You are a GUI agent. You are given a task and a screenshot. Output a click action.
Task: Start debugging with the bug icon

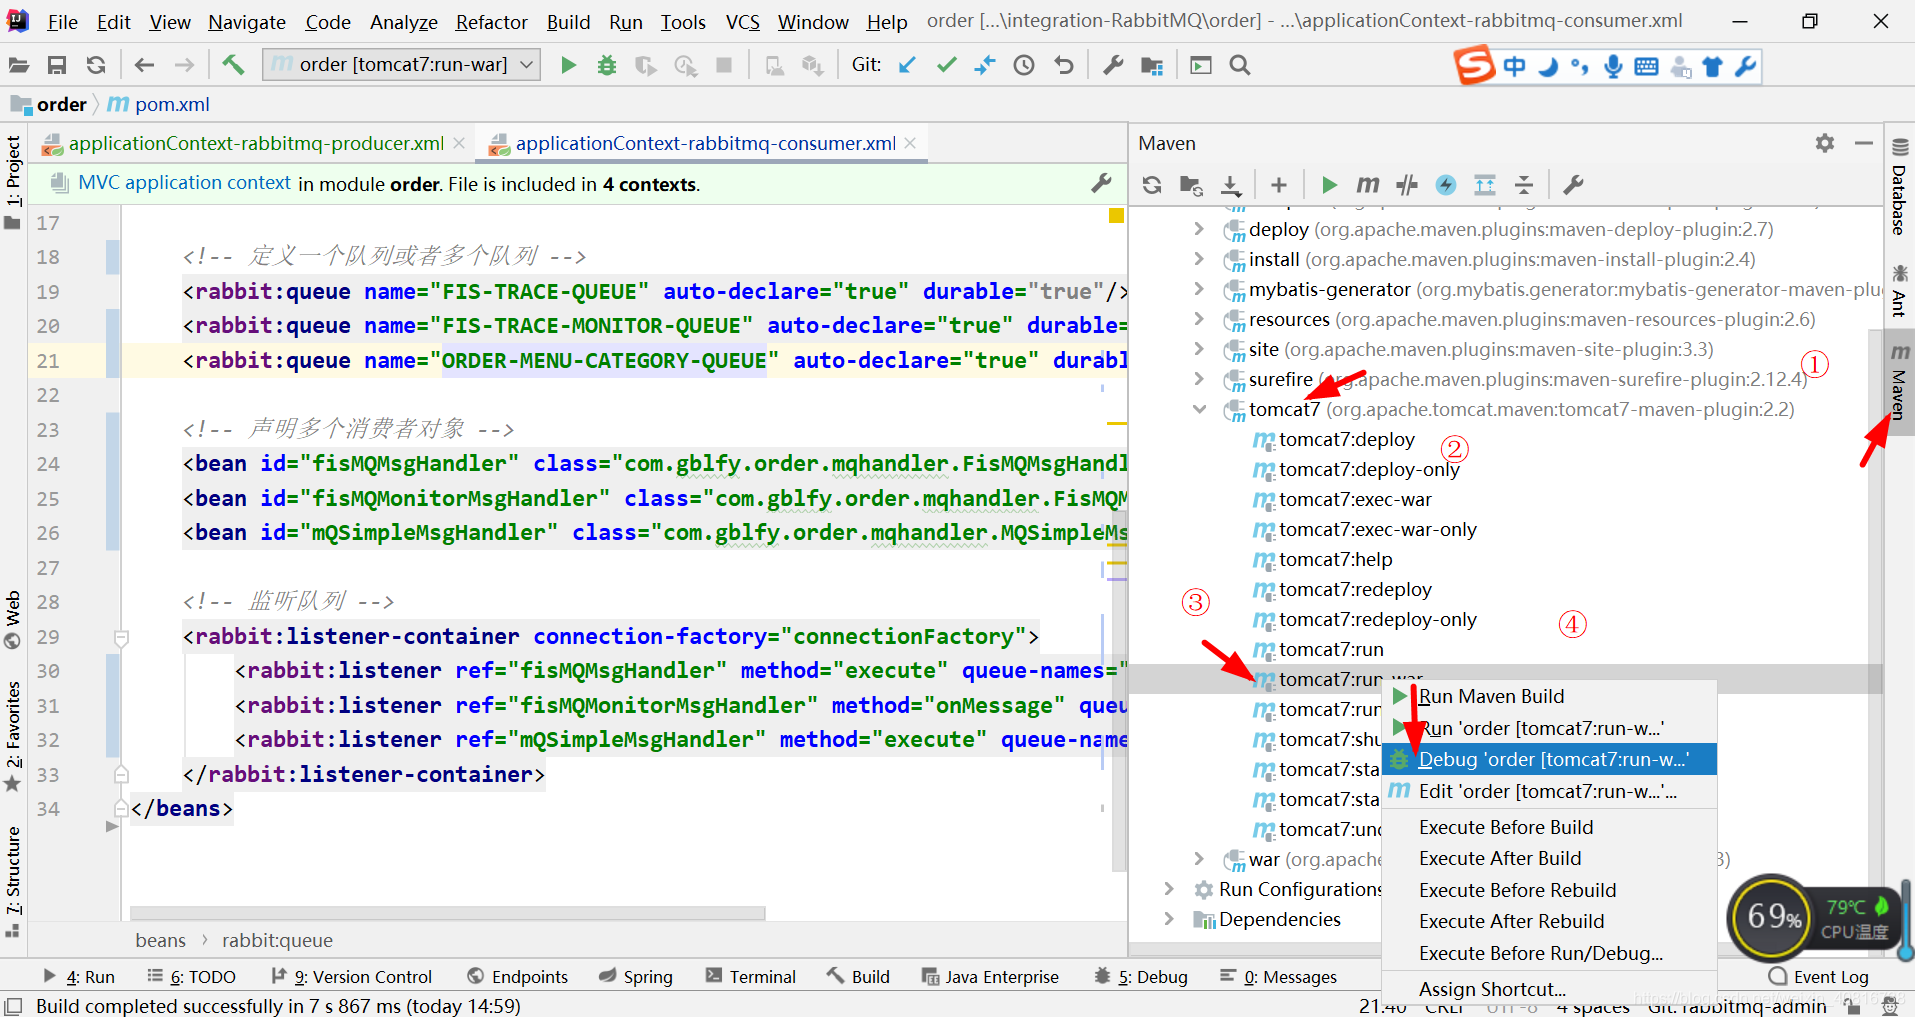[606, 65]
